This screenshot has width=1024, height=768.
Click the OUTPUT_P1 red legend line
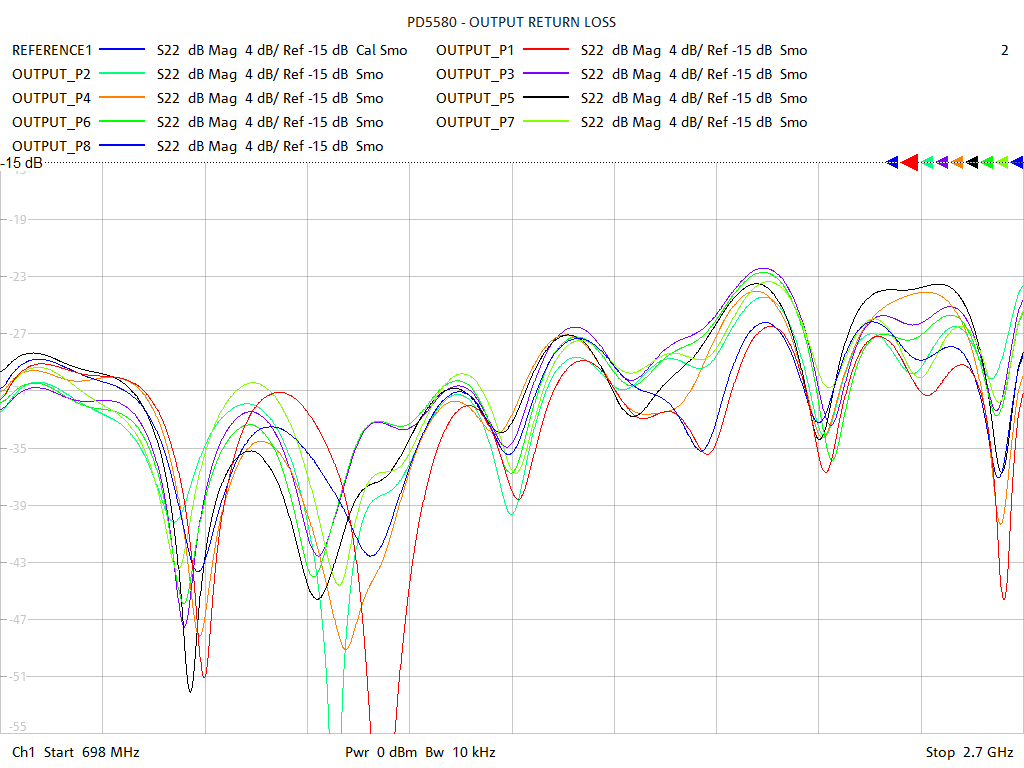pos(547,50)
